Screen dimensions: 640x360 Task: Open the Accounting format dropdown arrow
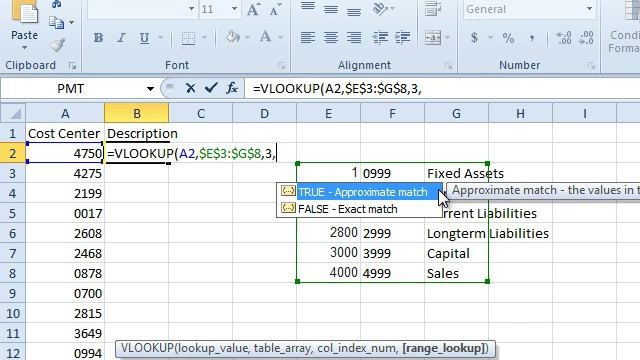click(x=491, y=38)
